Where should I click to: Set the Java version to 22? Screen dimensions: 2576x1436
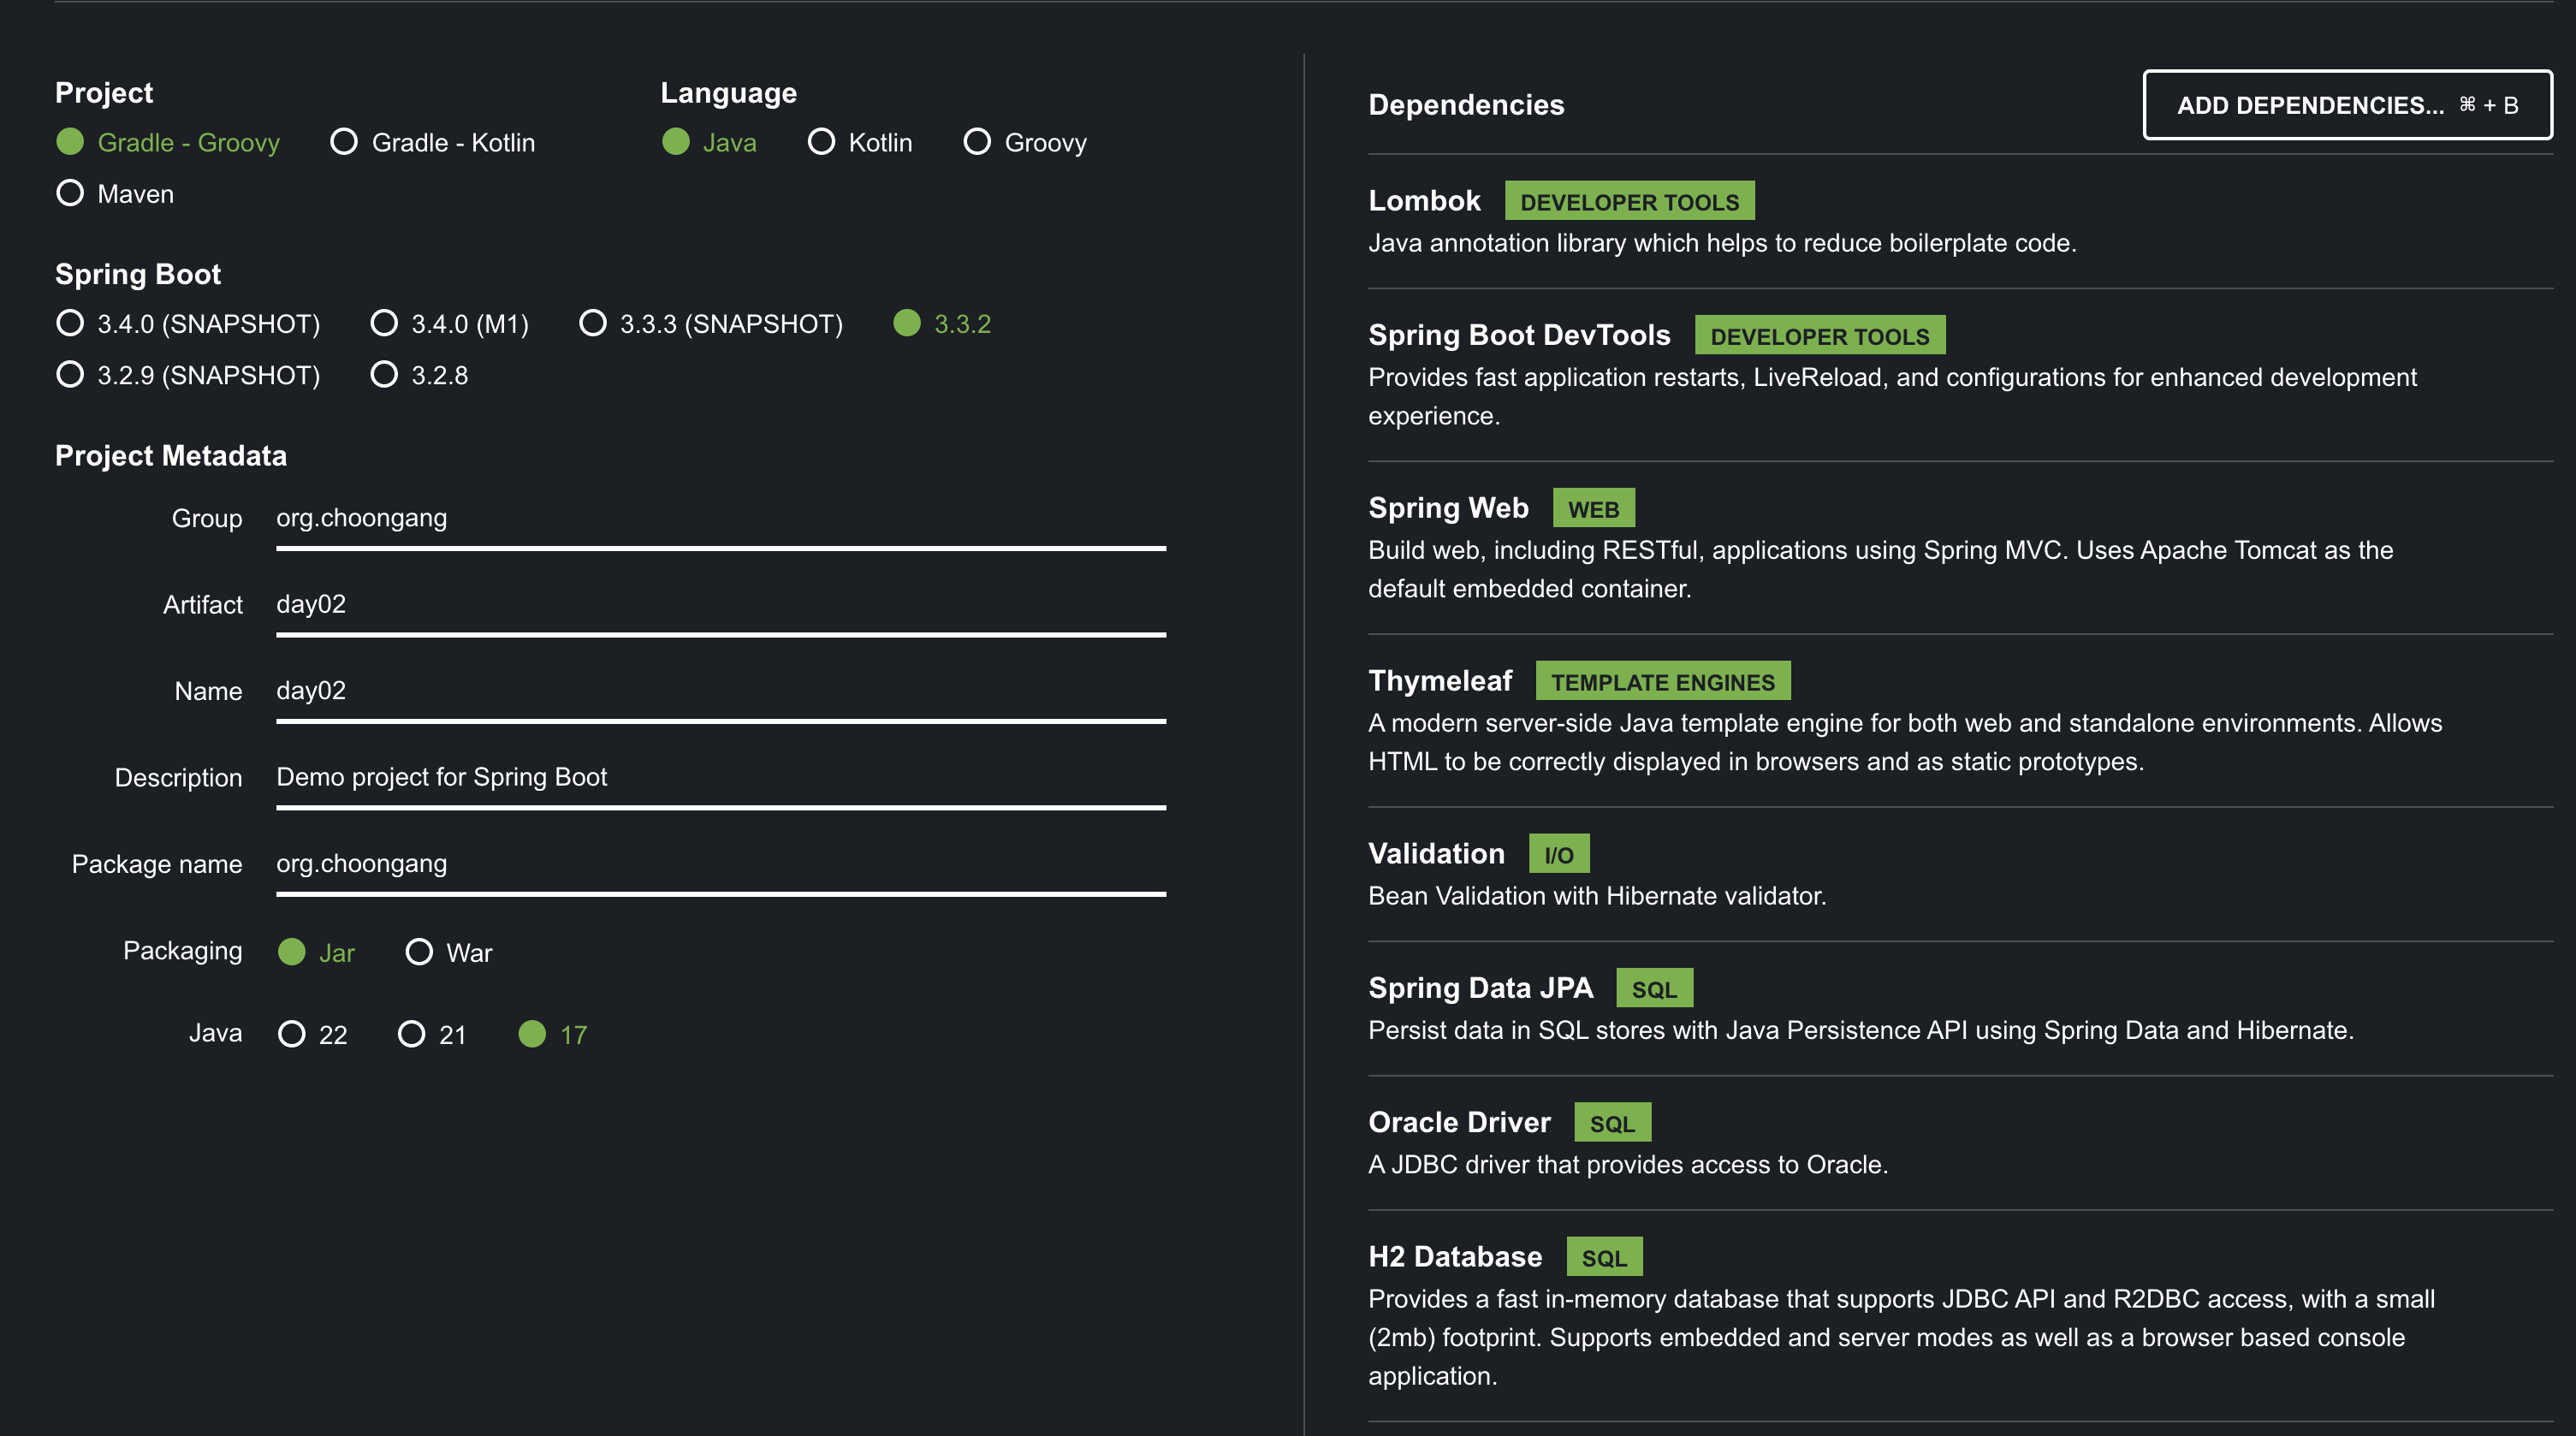pyautogui.click(x=291, y=1034)
